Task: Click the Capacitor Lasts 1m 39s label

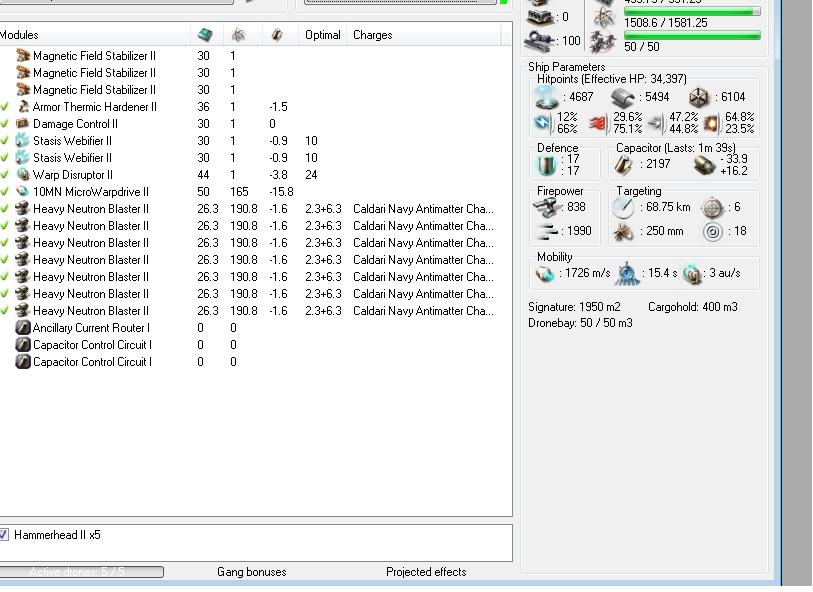Action: pos(676,148)
